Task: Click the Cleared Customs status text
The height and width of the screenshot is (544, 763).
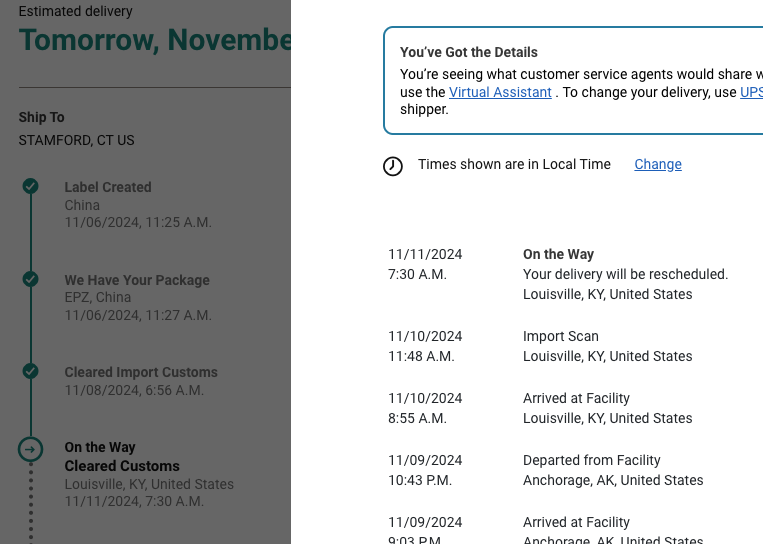Action: tap(122, 466)
